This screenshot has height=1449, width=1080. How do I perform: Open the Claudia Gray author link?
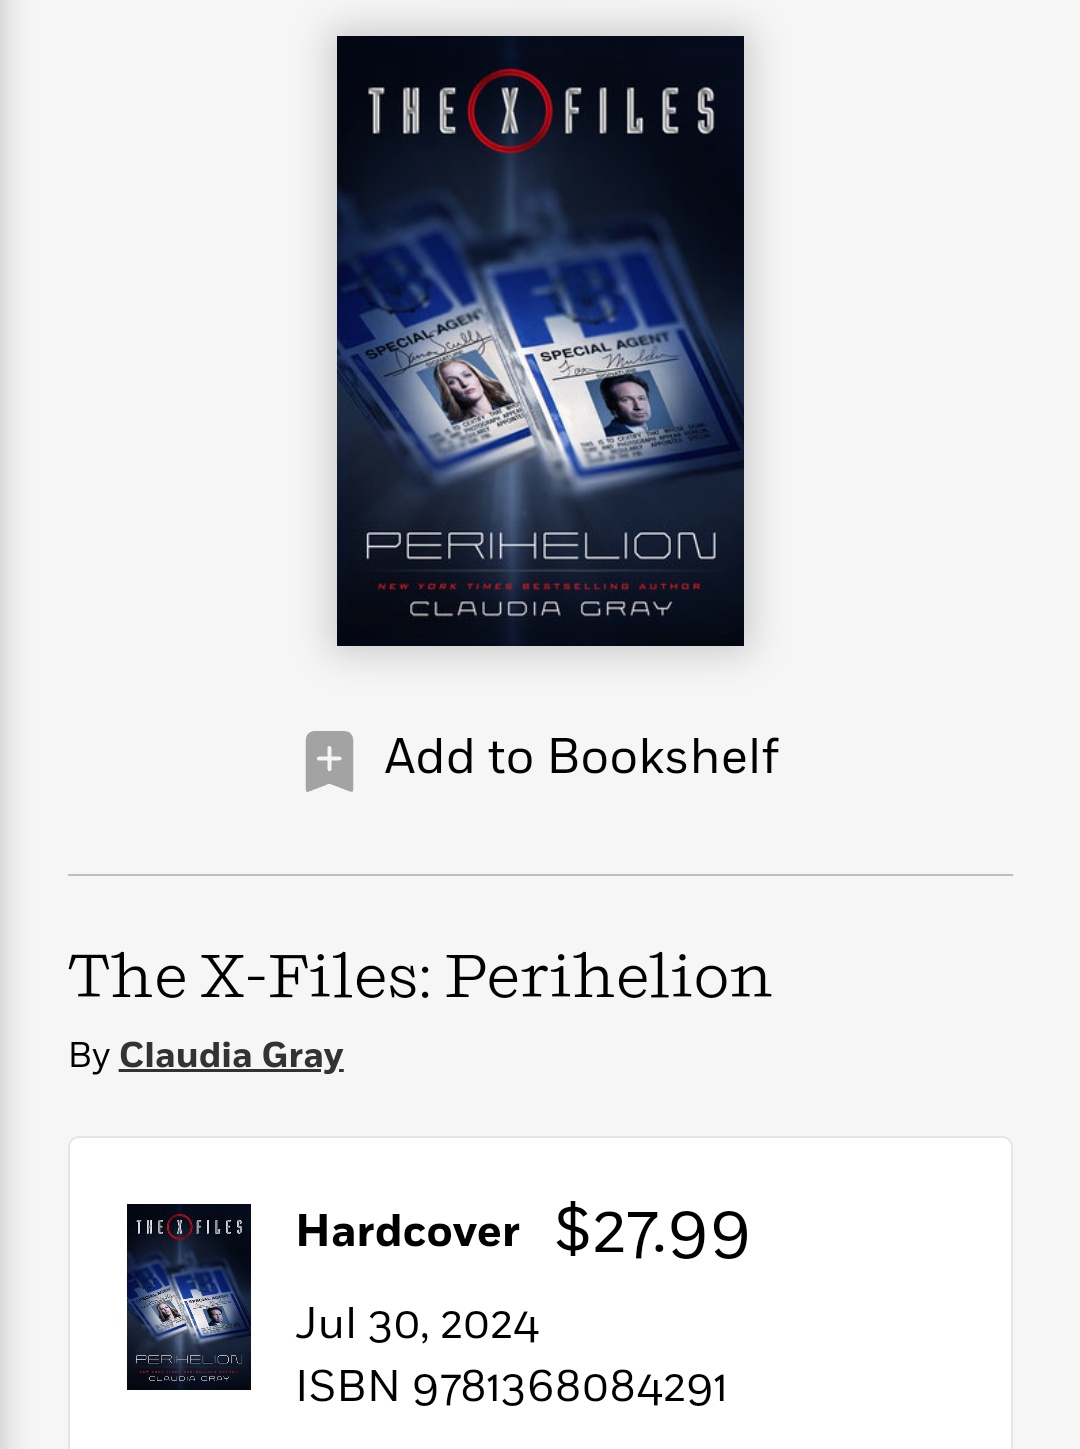click(231, 1055)
